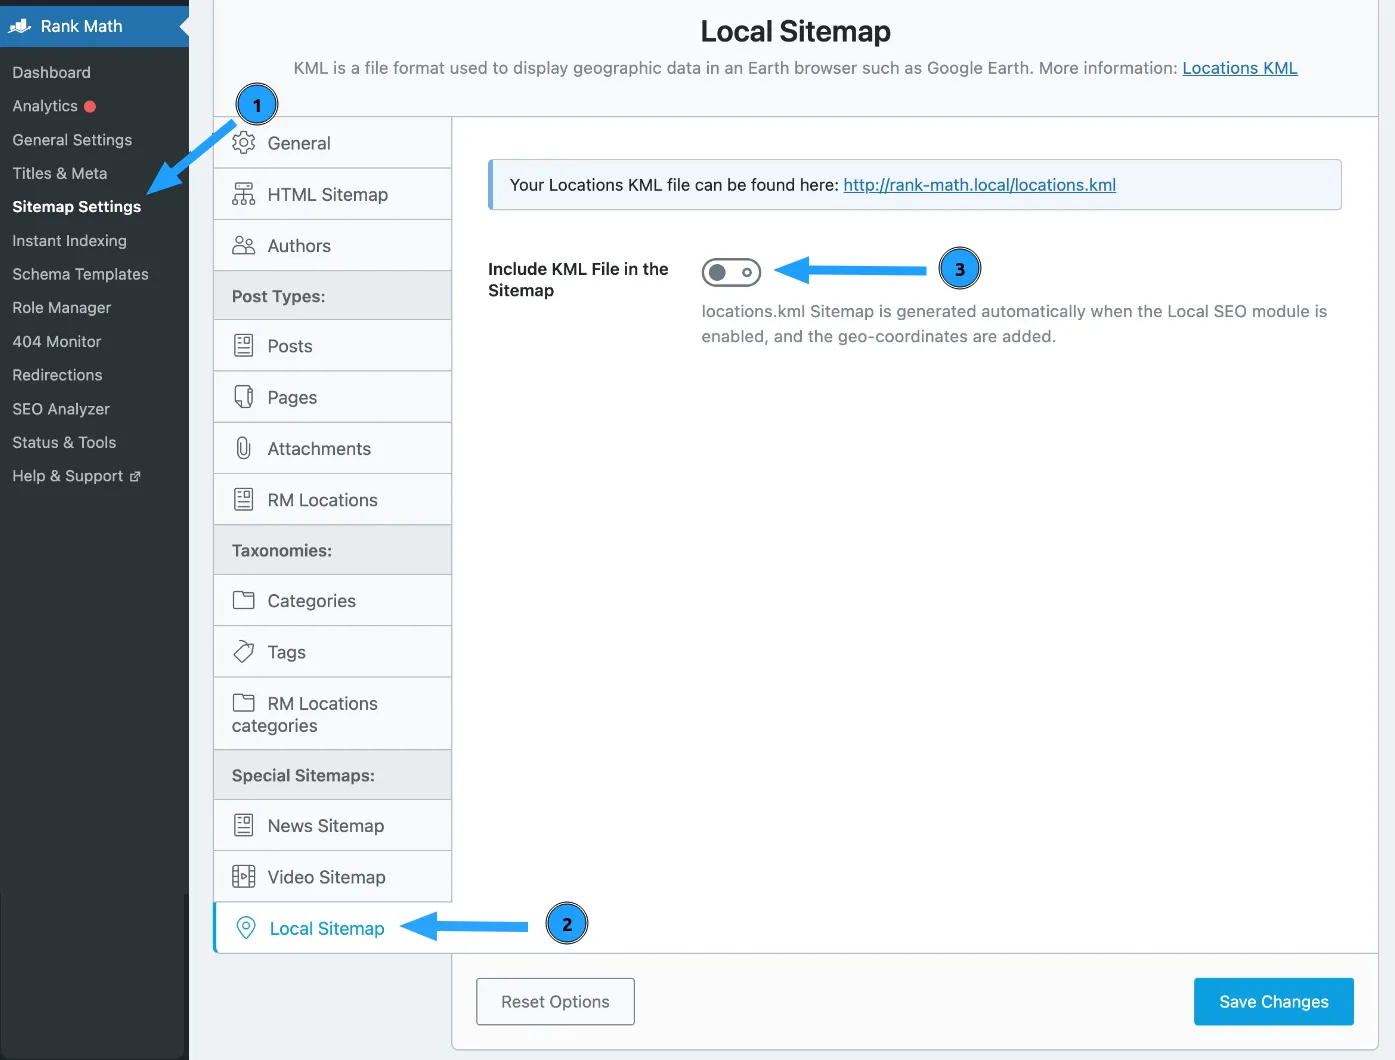Click the Post Types section header
This screenshot has width=1395, height=1060.
pyautogui.click(x=332, y=296)
